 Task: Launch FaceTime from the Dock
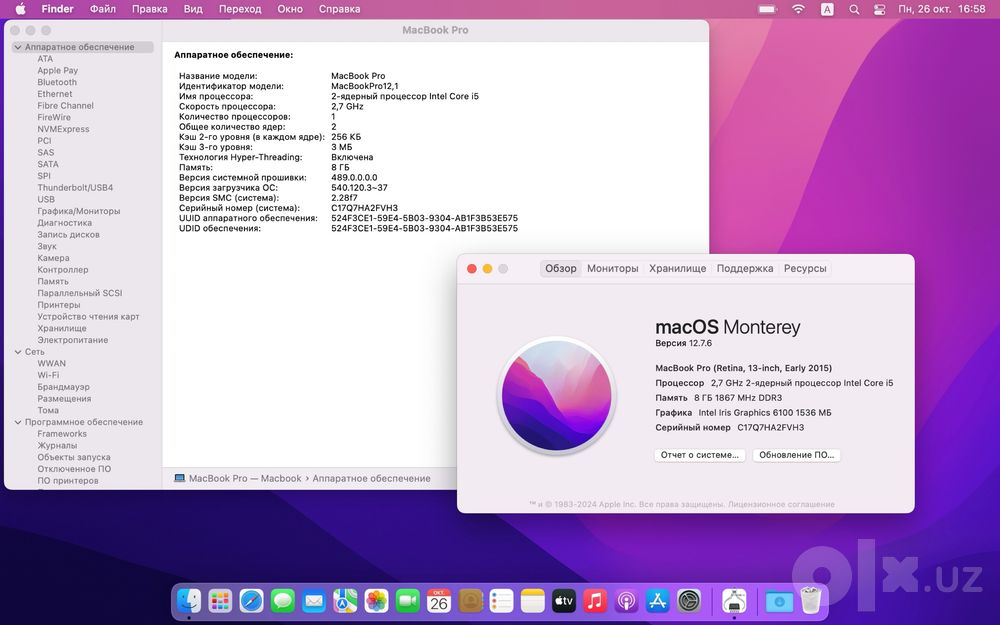tap(408, 600)
